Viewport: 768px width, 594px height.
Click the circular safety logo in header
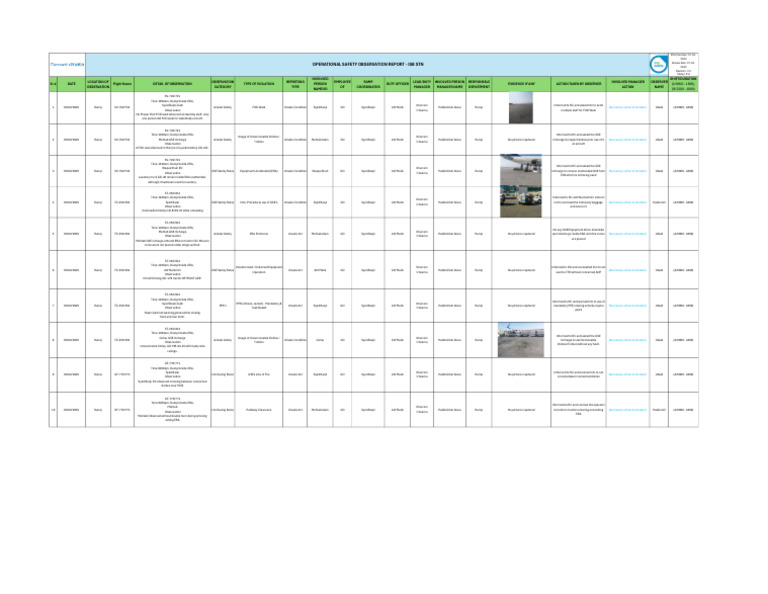(658, 65)
